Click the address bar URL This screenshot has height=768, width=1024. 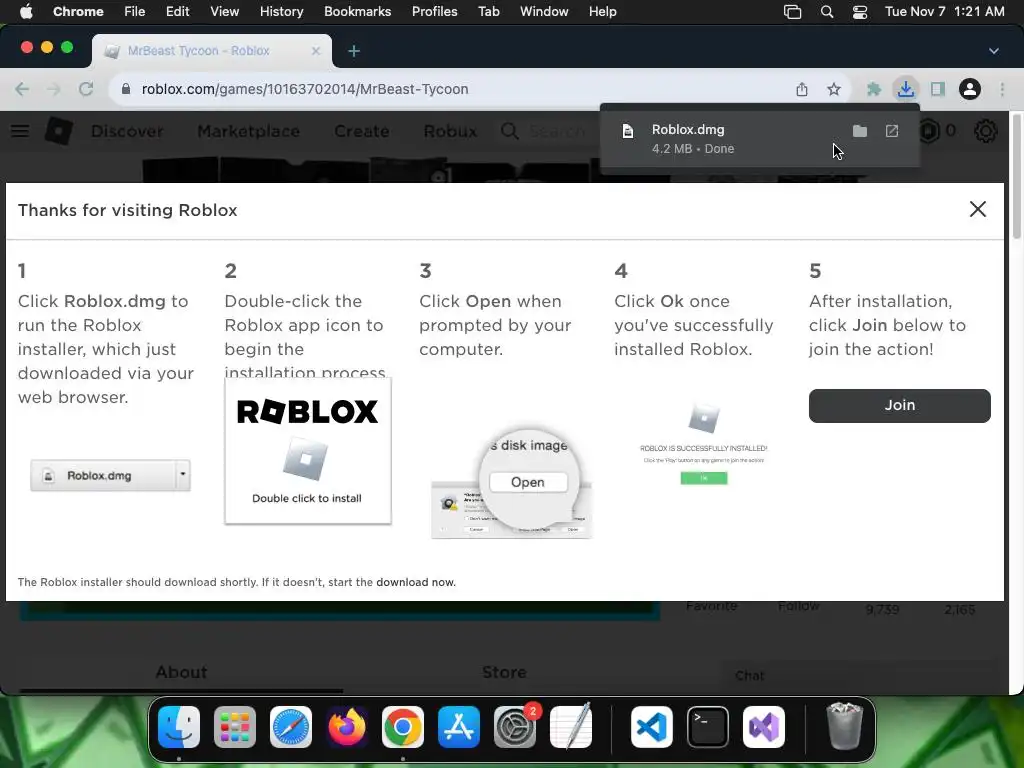(305, 89)
